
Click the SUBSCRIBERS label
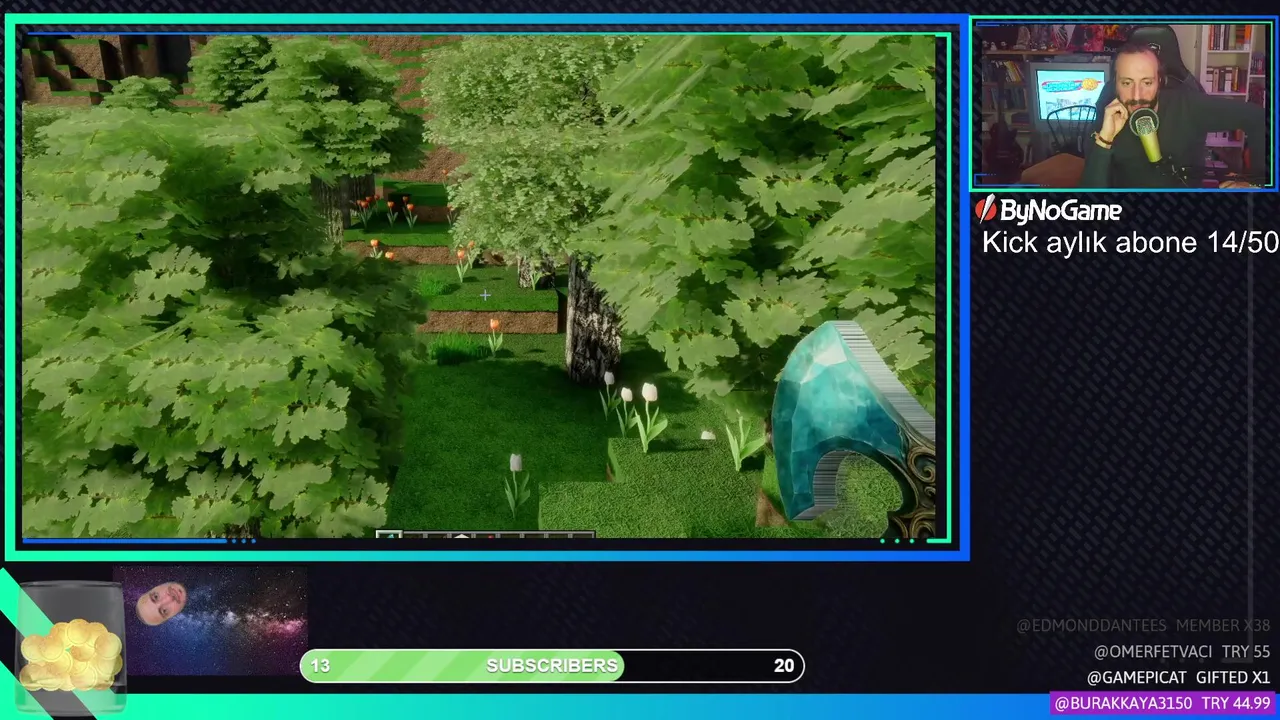coord(552,666)
